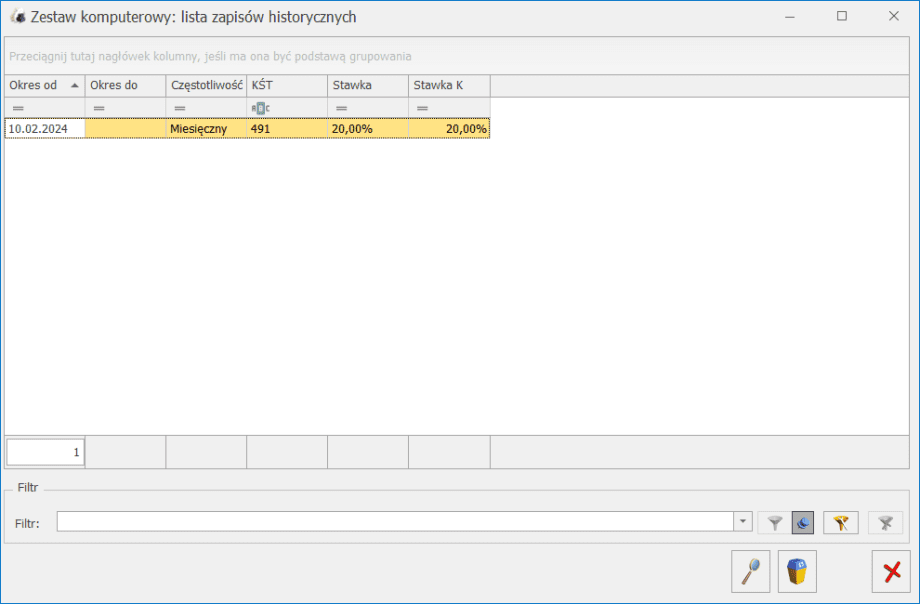920x604 pixels.
Task: Click the sort arrow on Okres od header
Action: tap(75, 86)
